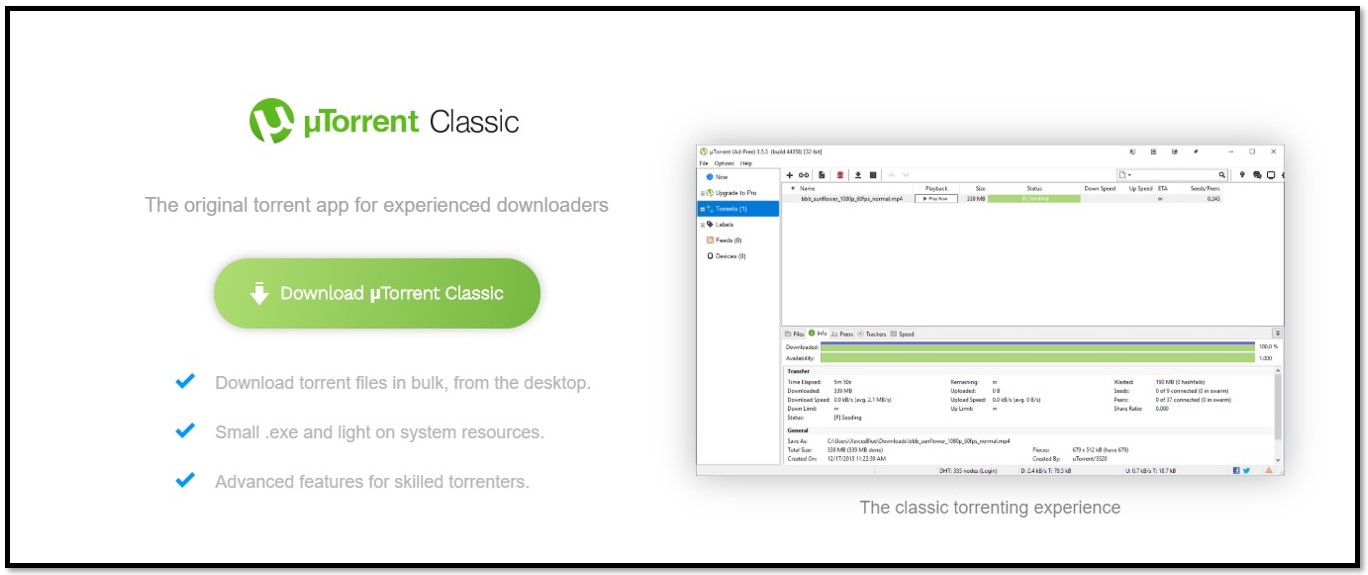Collapse the detail pane with the corner arrow
The image size is (1368, 575).
click(1277, 333)
